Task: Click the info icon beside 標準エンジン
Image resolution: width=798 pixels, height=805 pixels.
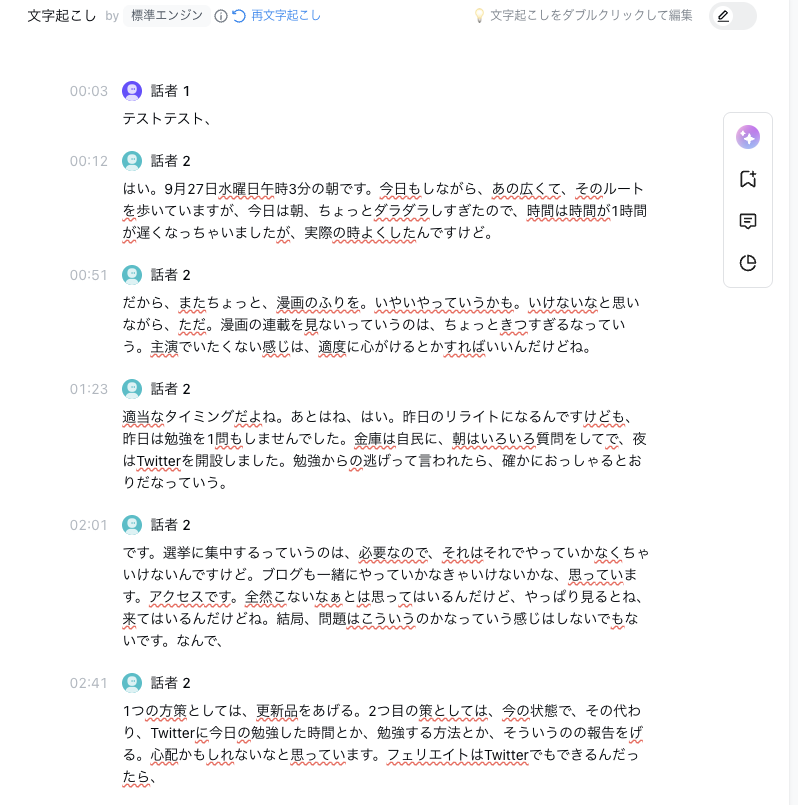Action: 221,16
